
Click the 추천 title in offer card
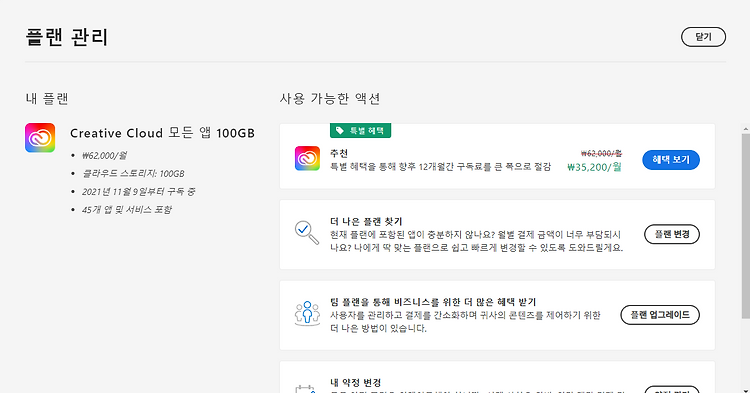339,153
